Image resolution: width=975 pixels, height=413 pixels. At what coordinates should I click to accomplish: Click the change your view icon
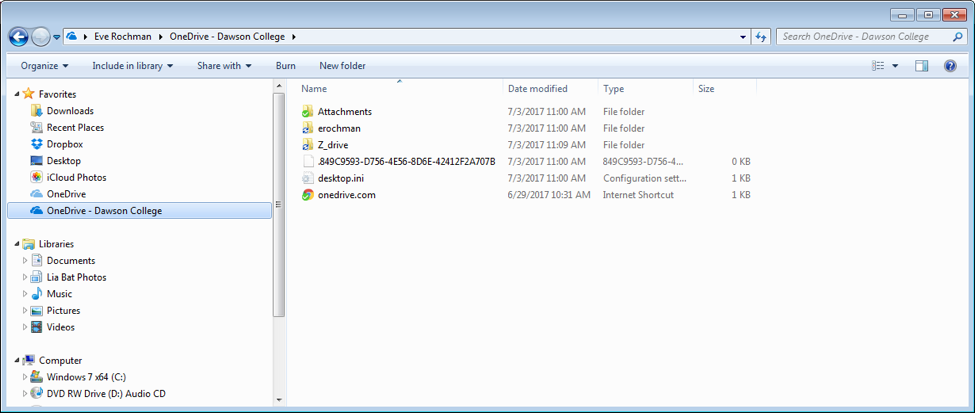click(878, 65)
